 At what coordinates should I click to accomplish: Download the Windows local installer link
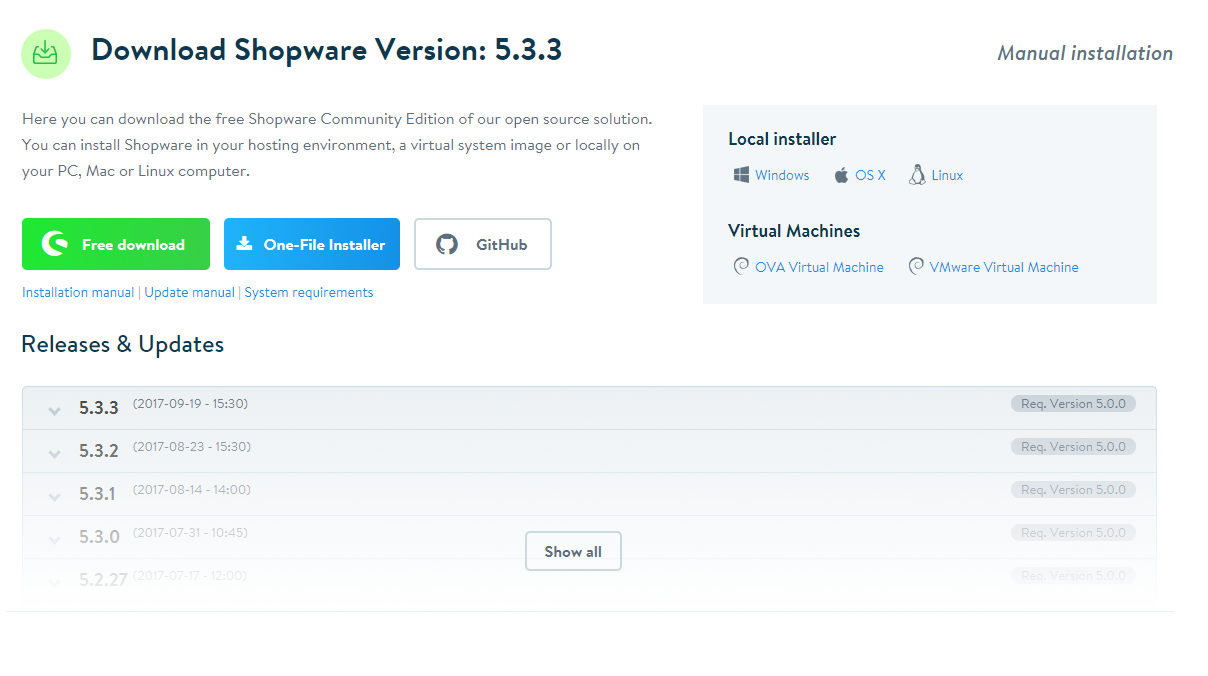click(782, 175)
